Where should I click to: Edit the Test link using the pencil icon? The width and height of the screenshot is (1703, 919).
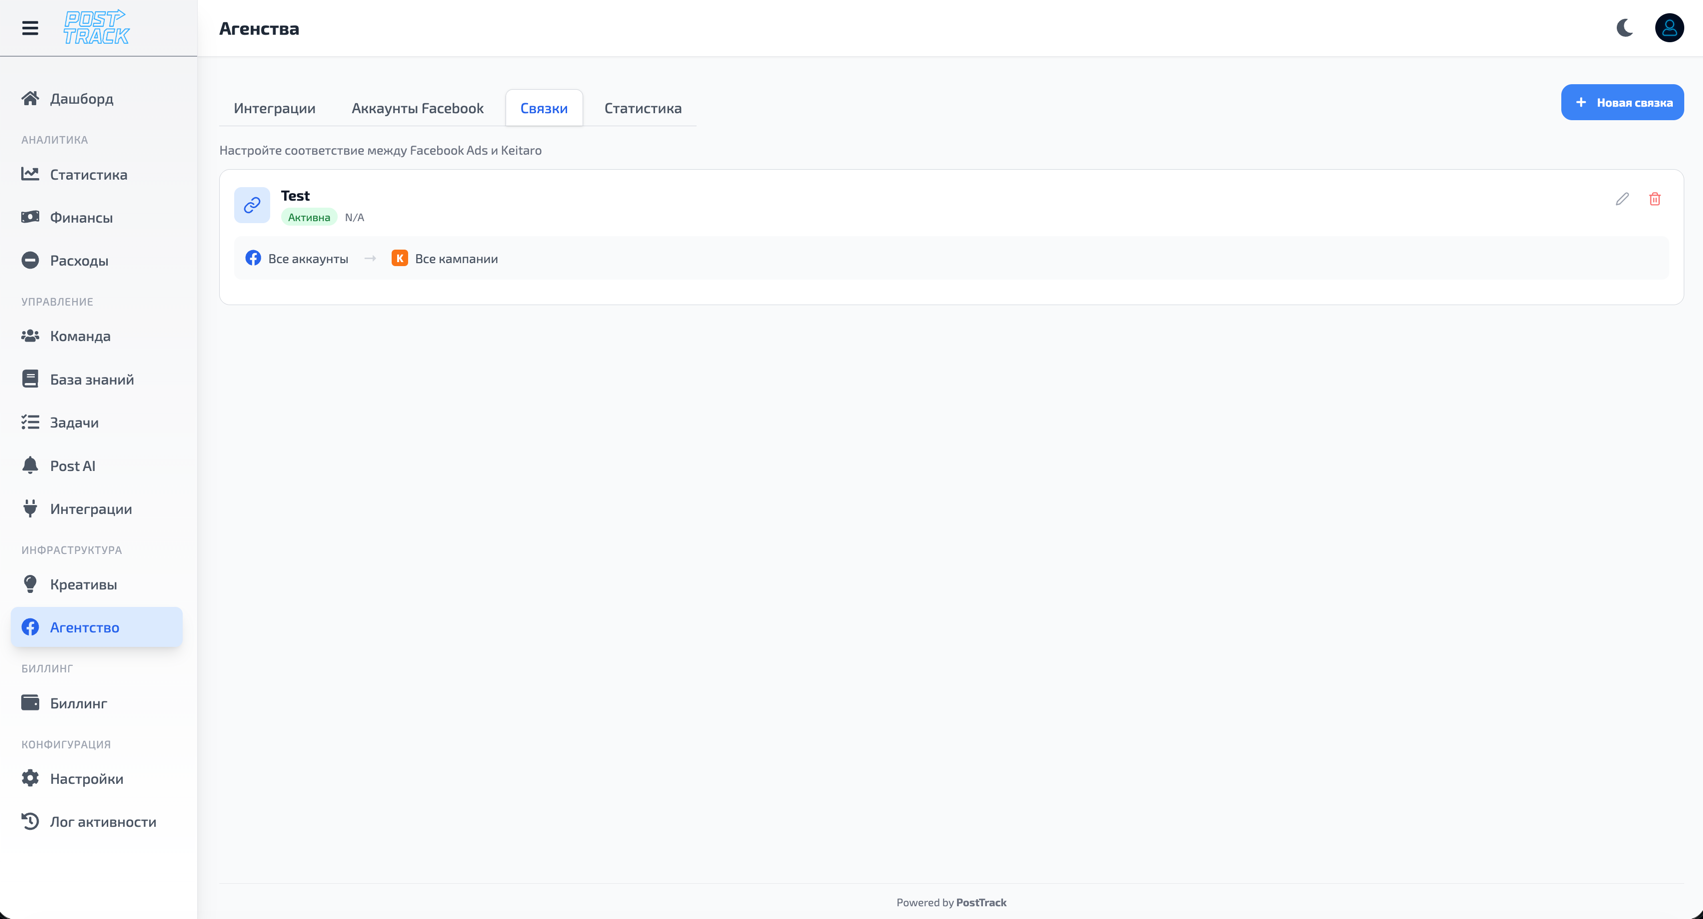click(x=1622, y=199)
